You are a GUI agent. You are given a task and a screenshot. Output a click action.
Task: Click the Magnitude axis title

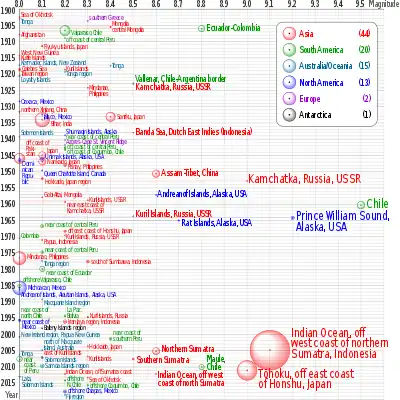point(383,4)
